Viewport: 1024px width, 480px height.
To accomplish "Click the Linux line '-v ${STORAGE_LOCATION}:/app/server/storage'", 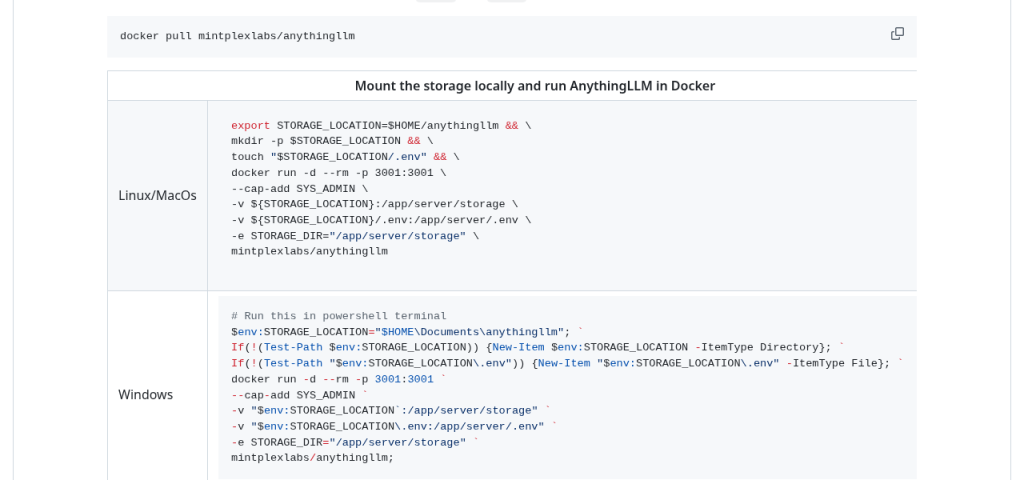I will coord(375,204).
